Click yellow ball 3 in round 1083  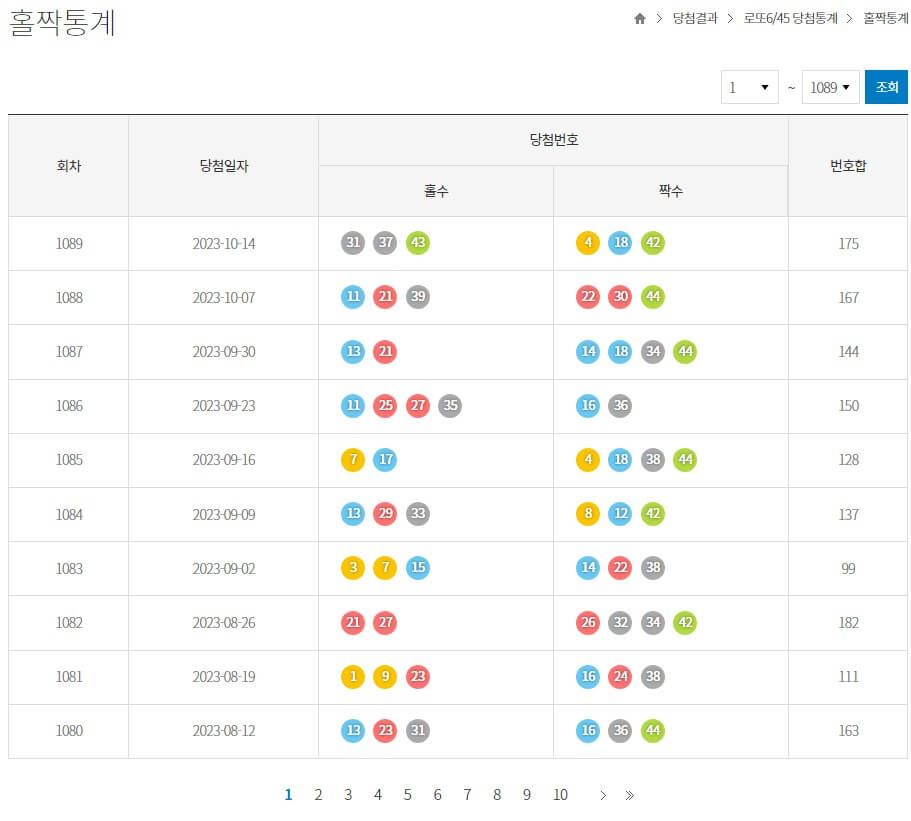point(353,568)
